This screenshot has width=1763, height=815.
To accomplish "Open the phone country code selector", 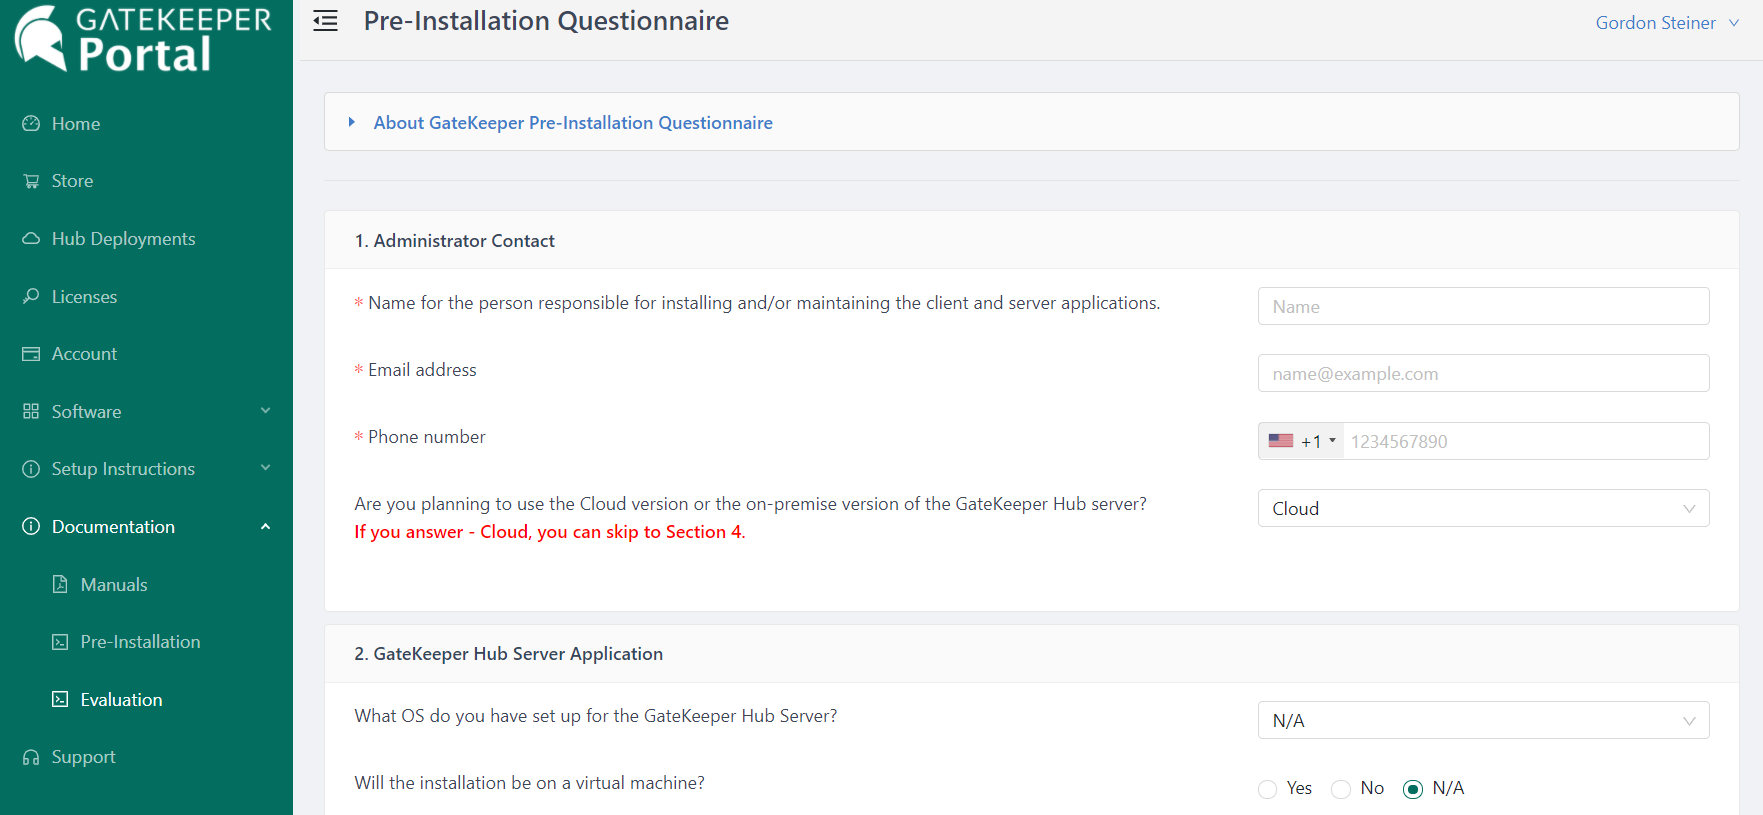I will (1301, 441).
